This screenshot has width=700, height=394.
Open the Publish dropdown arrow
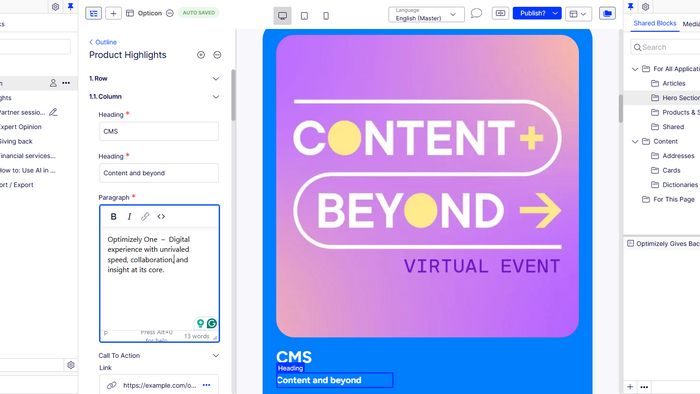tap(555, 13)
